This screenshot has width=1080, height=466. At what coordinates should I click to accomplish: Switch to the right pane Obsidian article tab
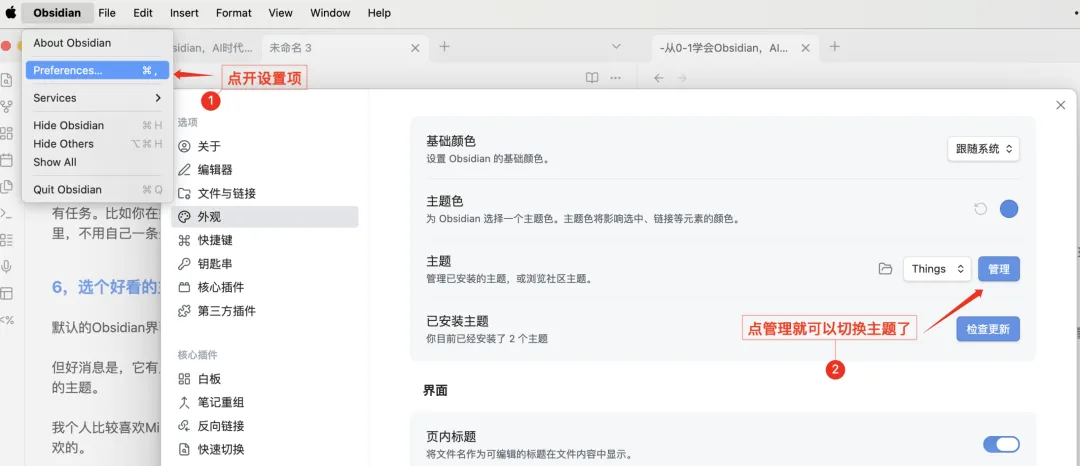(735, 47)
